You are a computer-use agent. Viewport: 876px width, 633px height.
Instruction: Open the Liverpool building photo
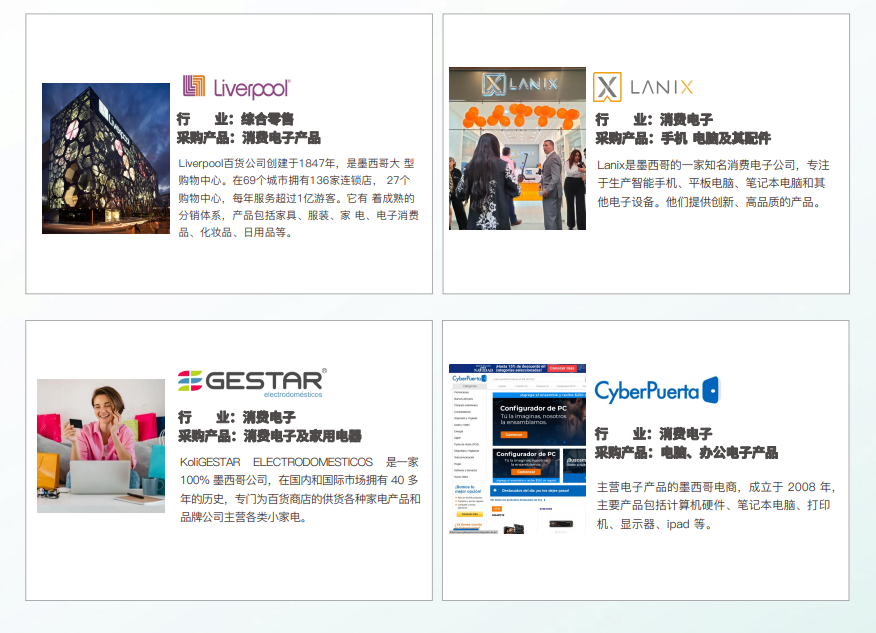106,158
